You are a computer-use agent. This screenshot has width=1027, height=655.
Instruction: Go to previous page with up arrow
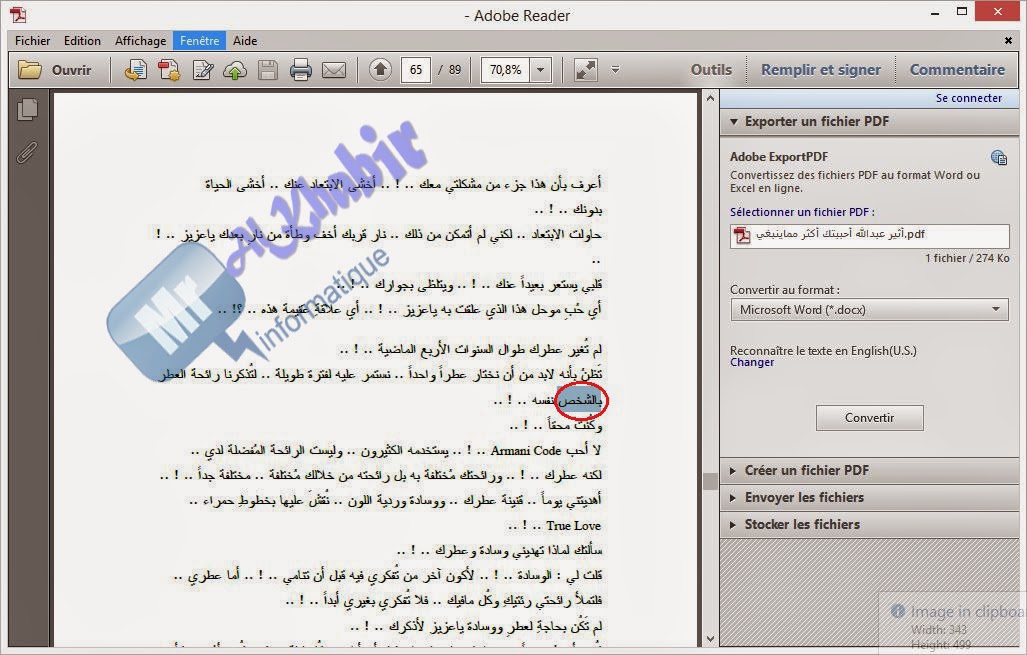(381, 69)
